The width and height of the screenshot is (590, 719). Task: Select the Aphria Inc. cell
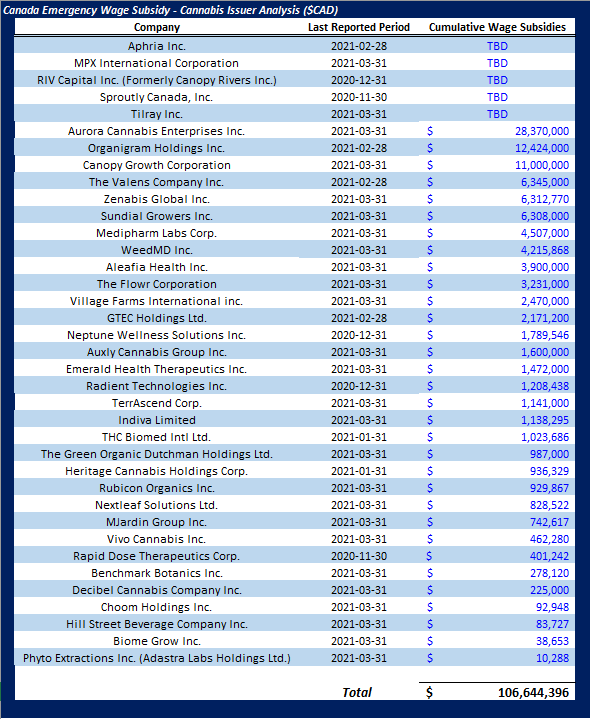pos(157,46)
